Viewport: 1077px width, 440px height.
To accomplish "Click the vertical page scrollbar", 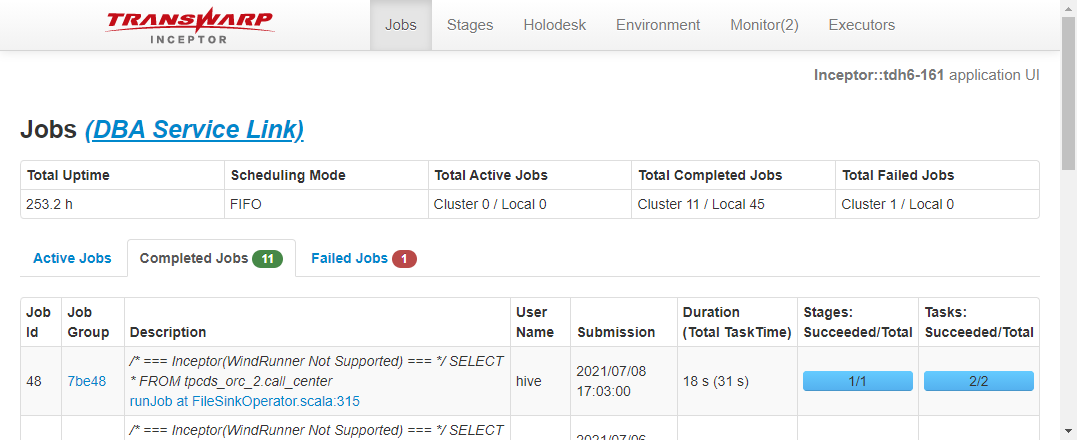I will click(x=1068, y=100).
